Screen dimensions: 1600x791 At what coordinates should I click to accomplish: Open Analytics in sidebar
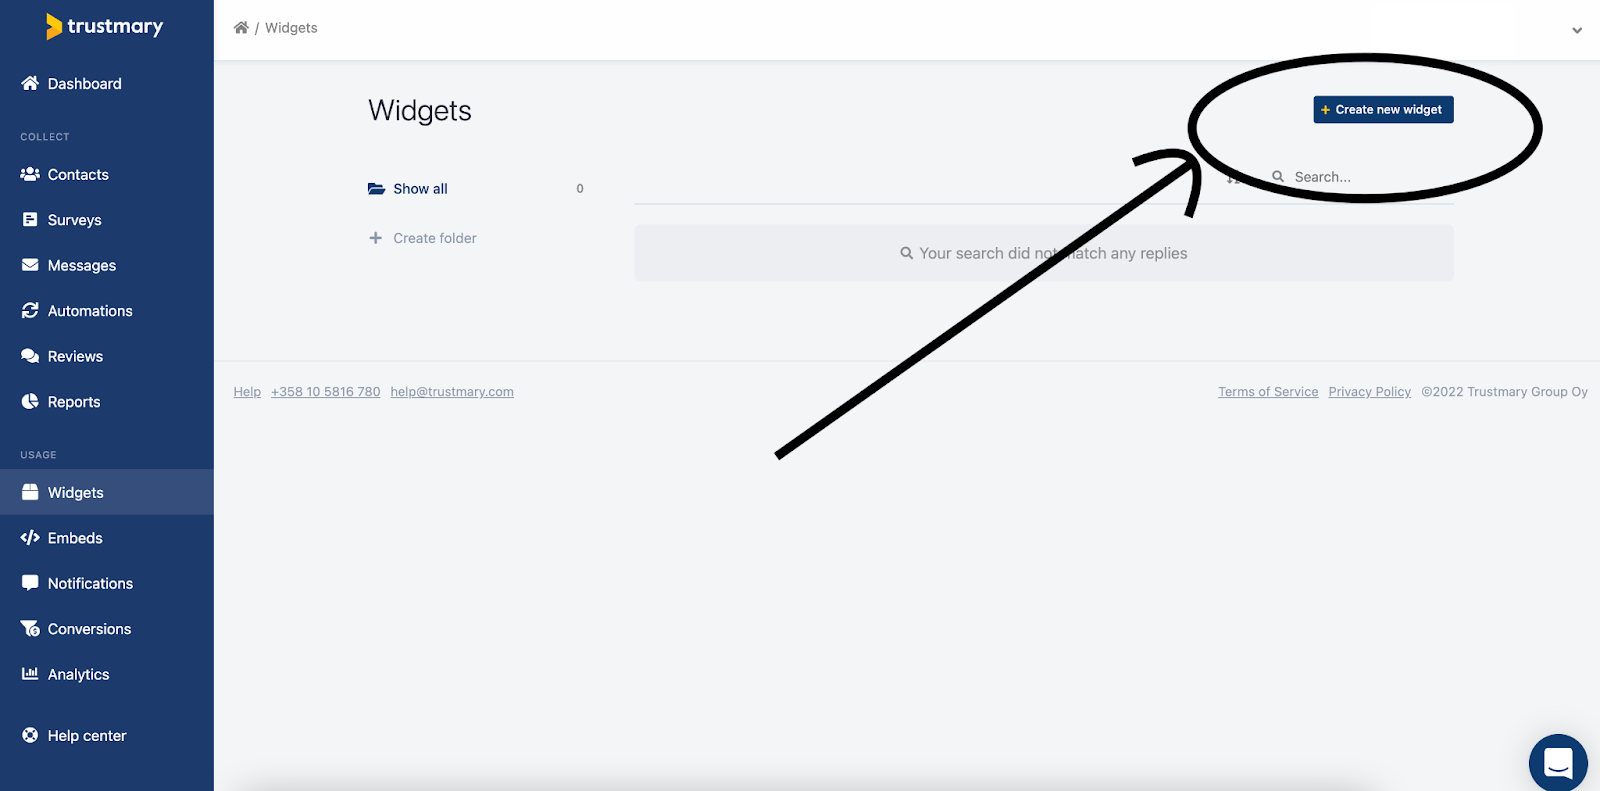pyautogui.click(x=107, y=674)
